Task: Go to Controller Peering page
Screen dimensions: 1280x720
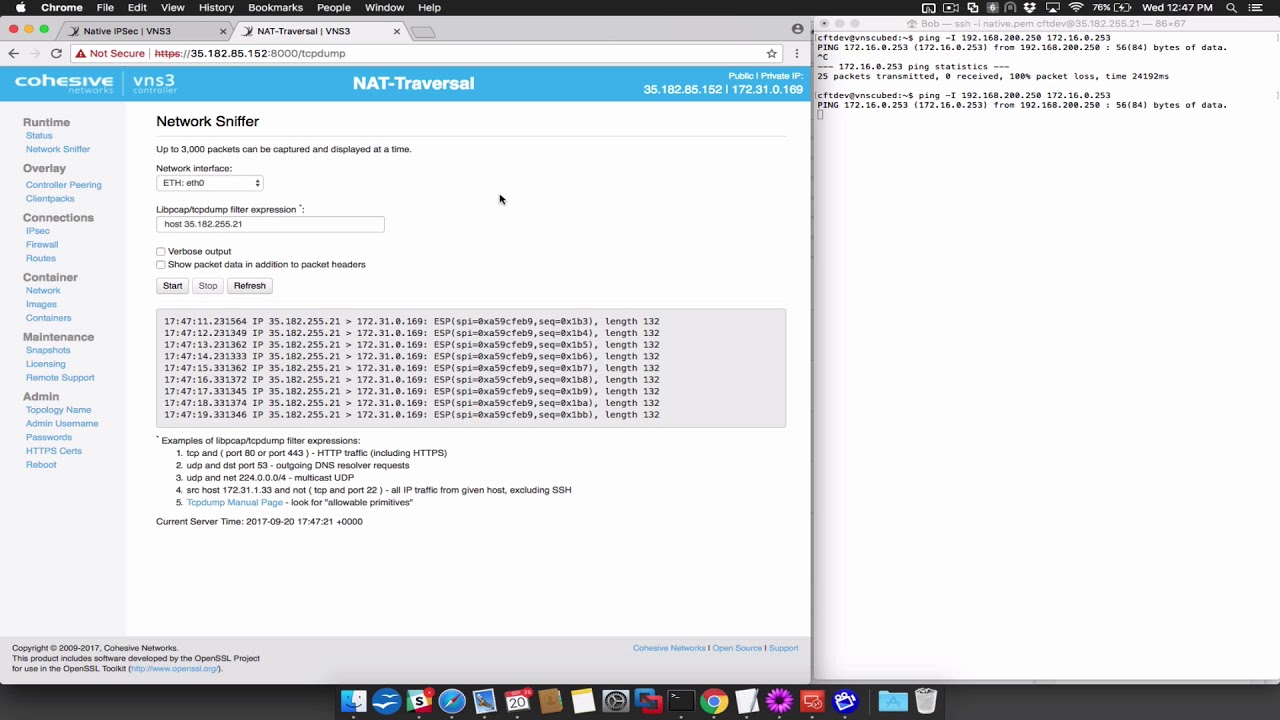Action: [64, 185]
